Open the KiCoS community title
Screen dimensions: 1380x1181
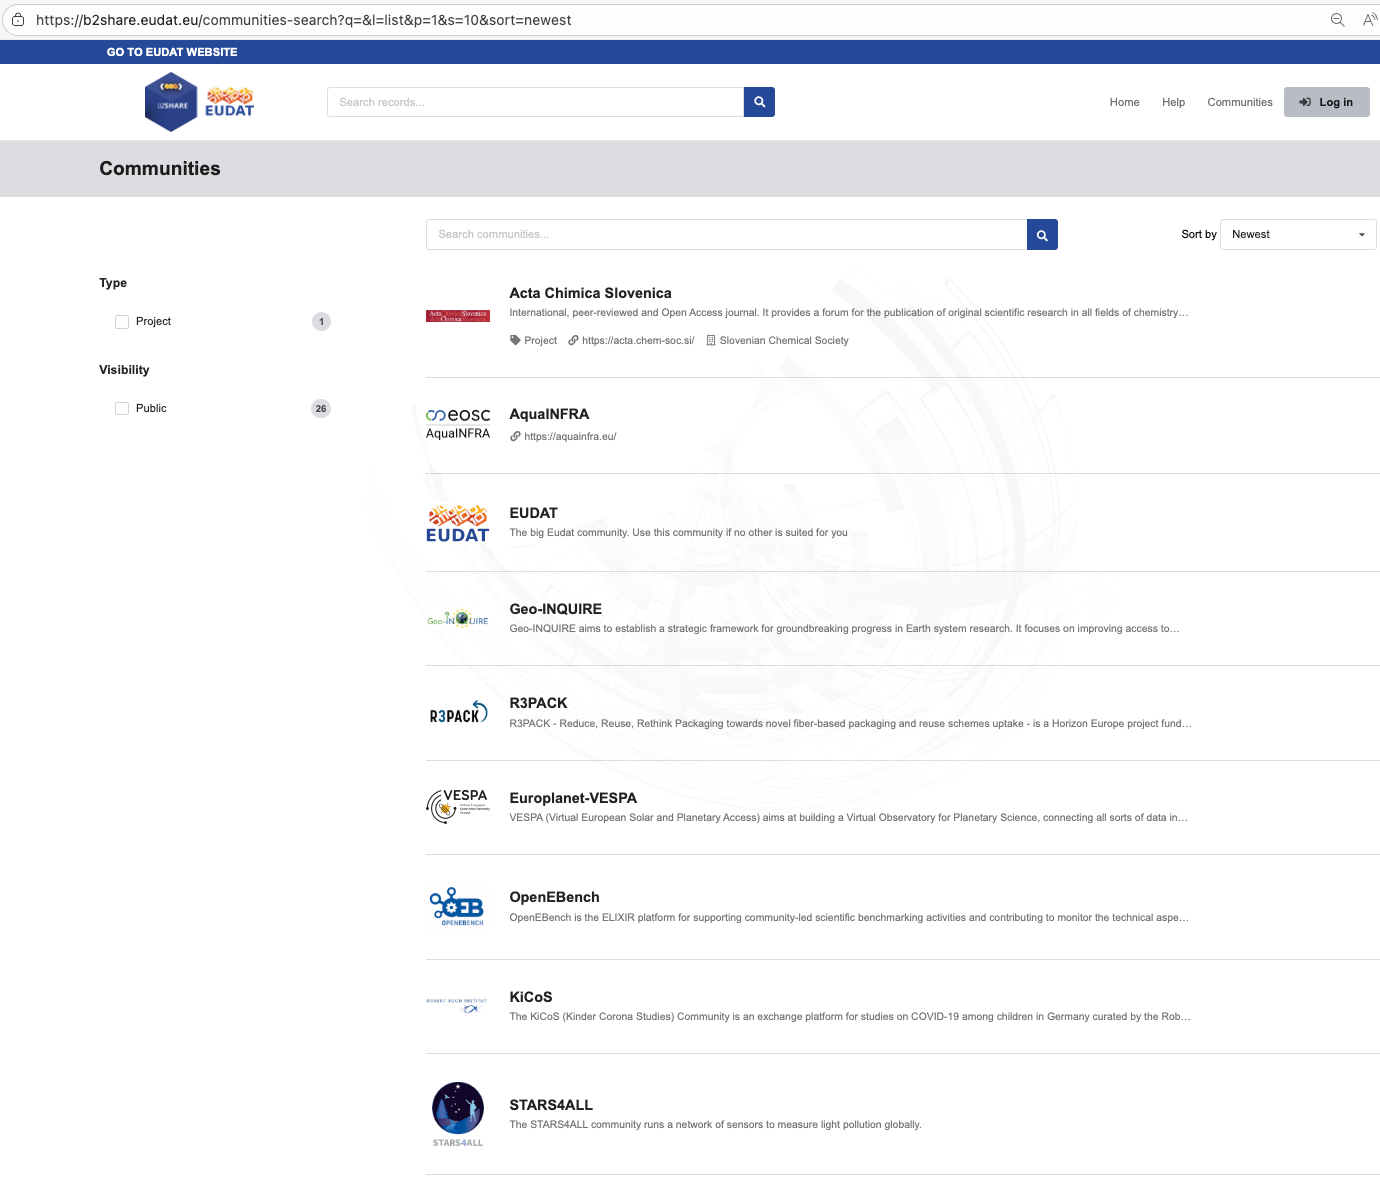530,997
